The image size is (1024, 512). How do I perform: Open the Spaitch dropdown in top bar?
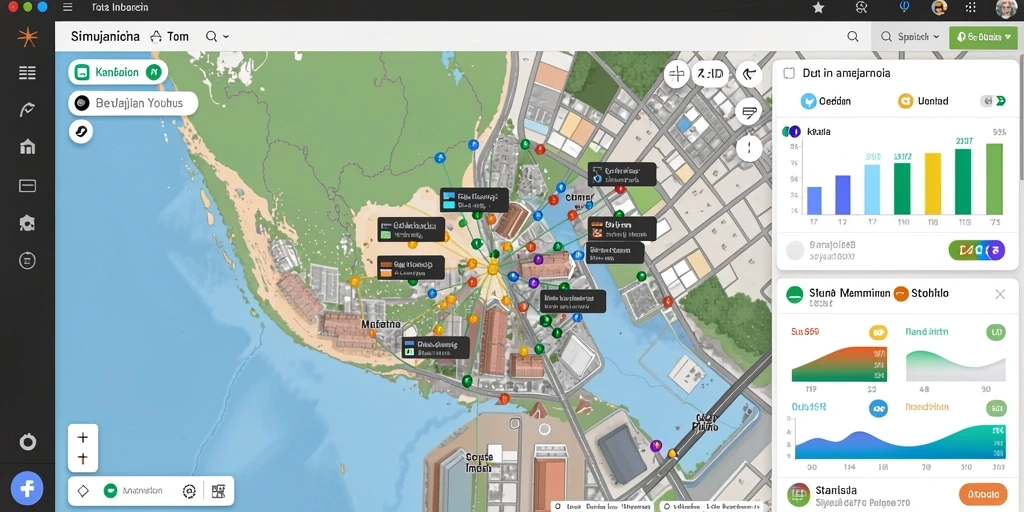click(x=910, y=37)
